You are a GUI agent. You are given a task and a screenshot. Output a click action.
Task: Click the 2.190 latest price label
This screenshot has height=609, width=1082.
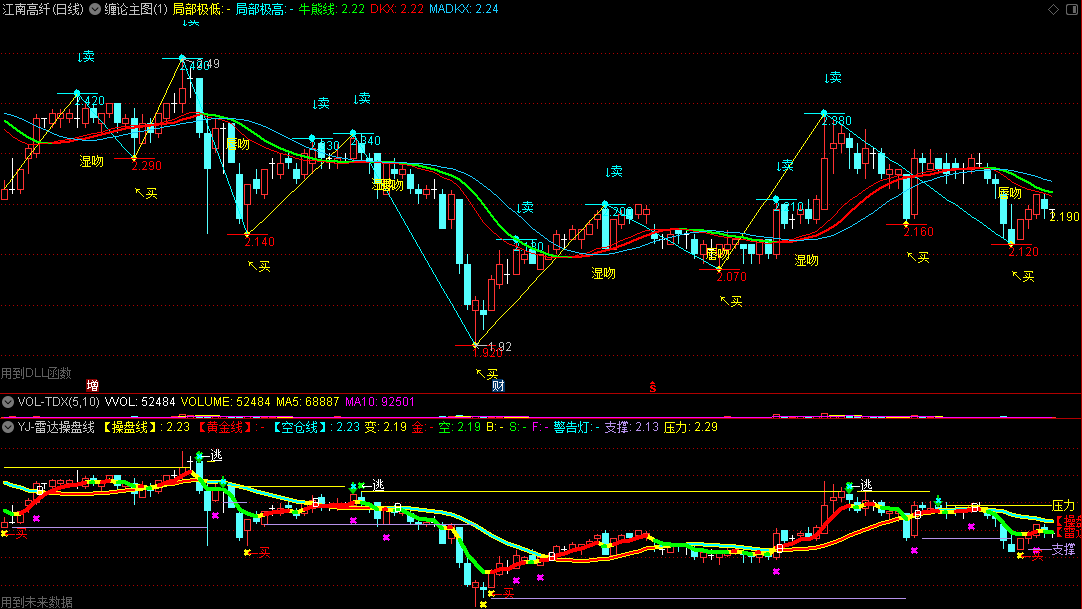pos(1064,217)
